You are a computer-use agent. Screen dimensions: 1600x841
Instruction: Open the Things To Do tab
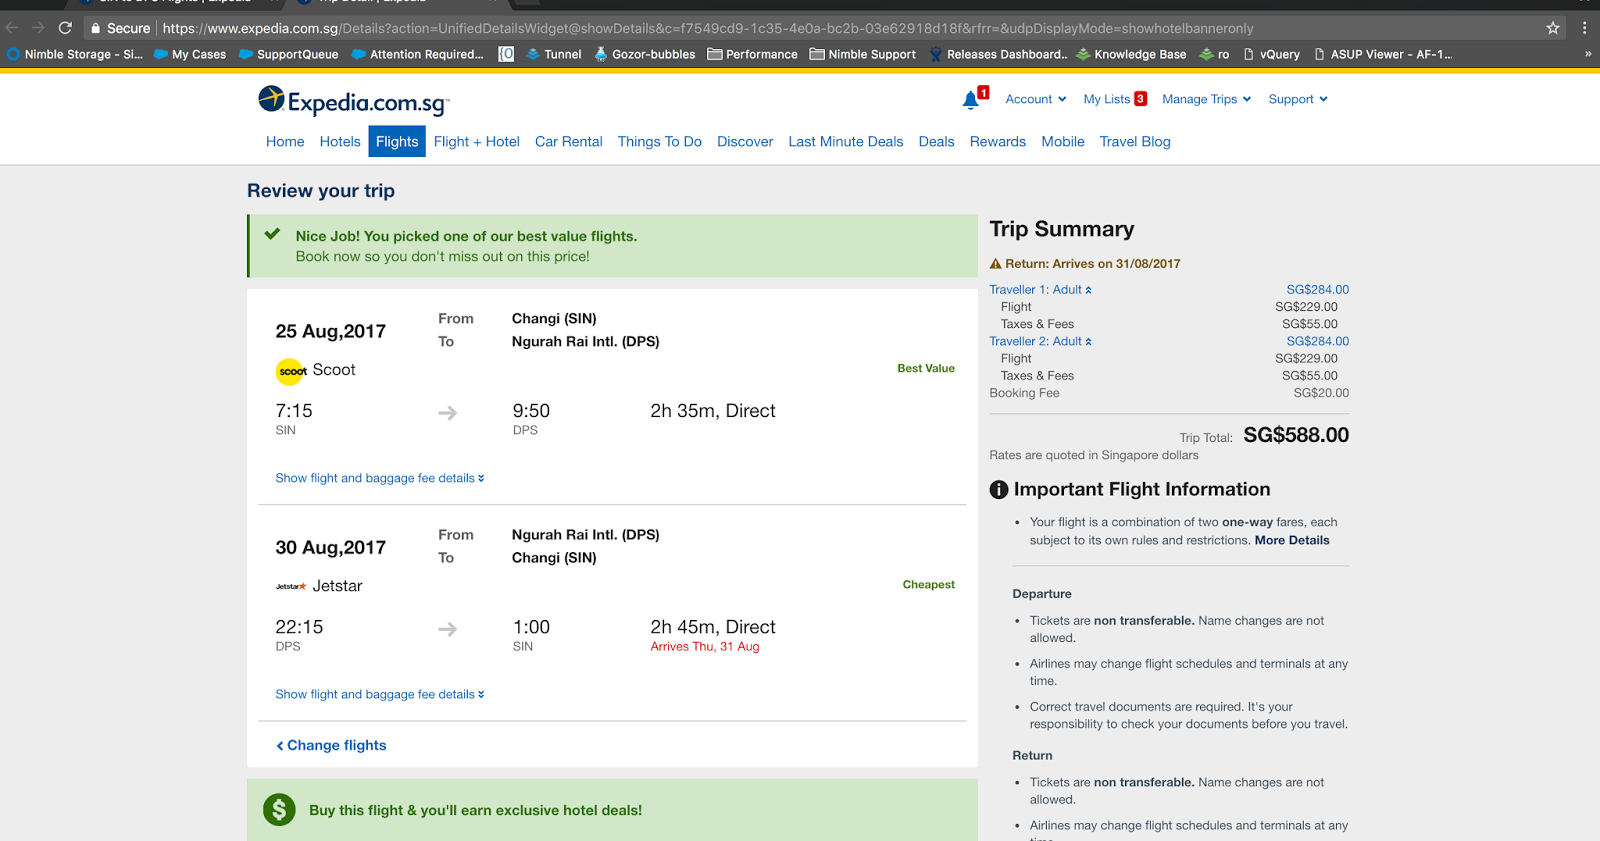(x=660, y=141)
